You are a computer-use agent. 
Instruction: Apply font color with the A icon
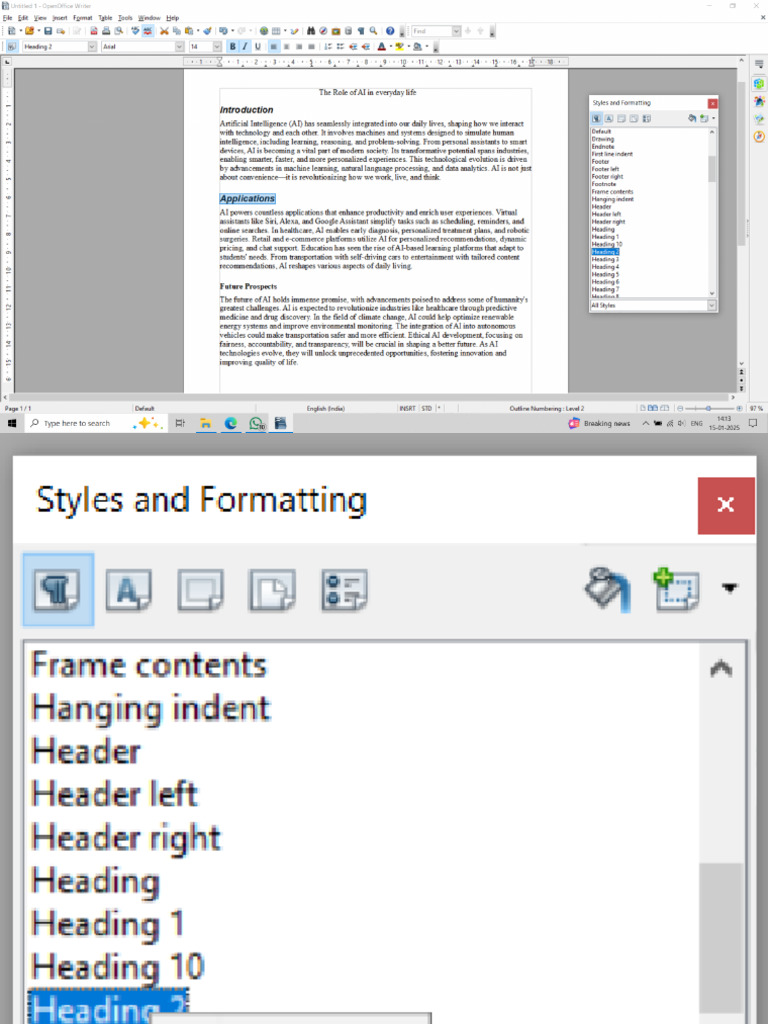tap(382, 46)
